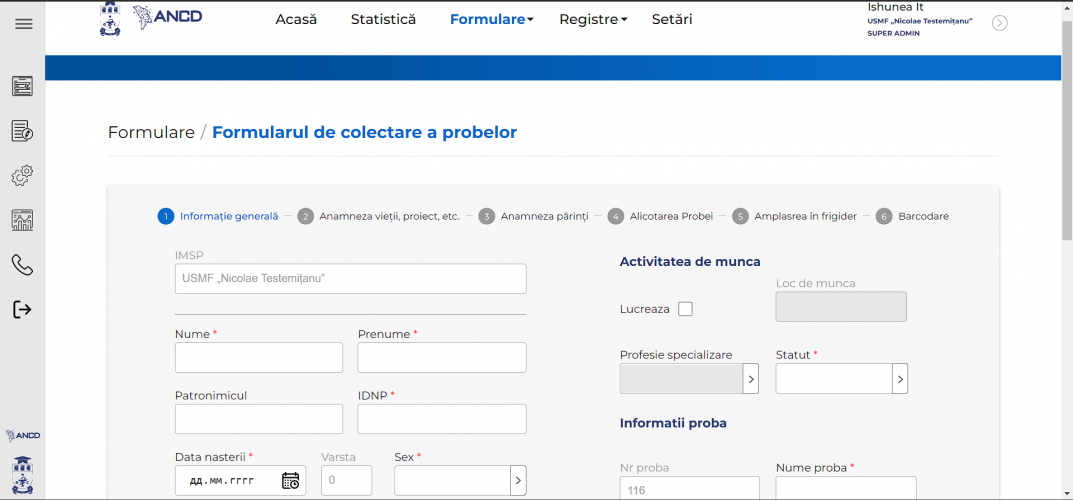The height and width of the screenshot is (500, 1073).
Task: Click the Prenume input field
Action: 442,358
